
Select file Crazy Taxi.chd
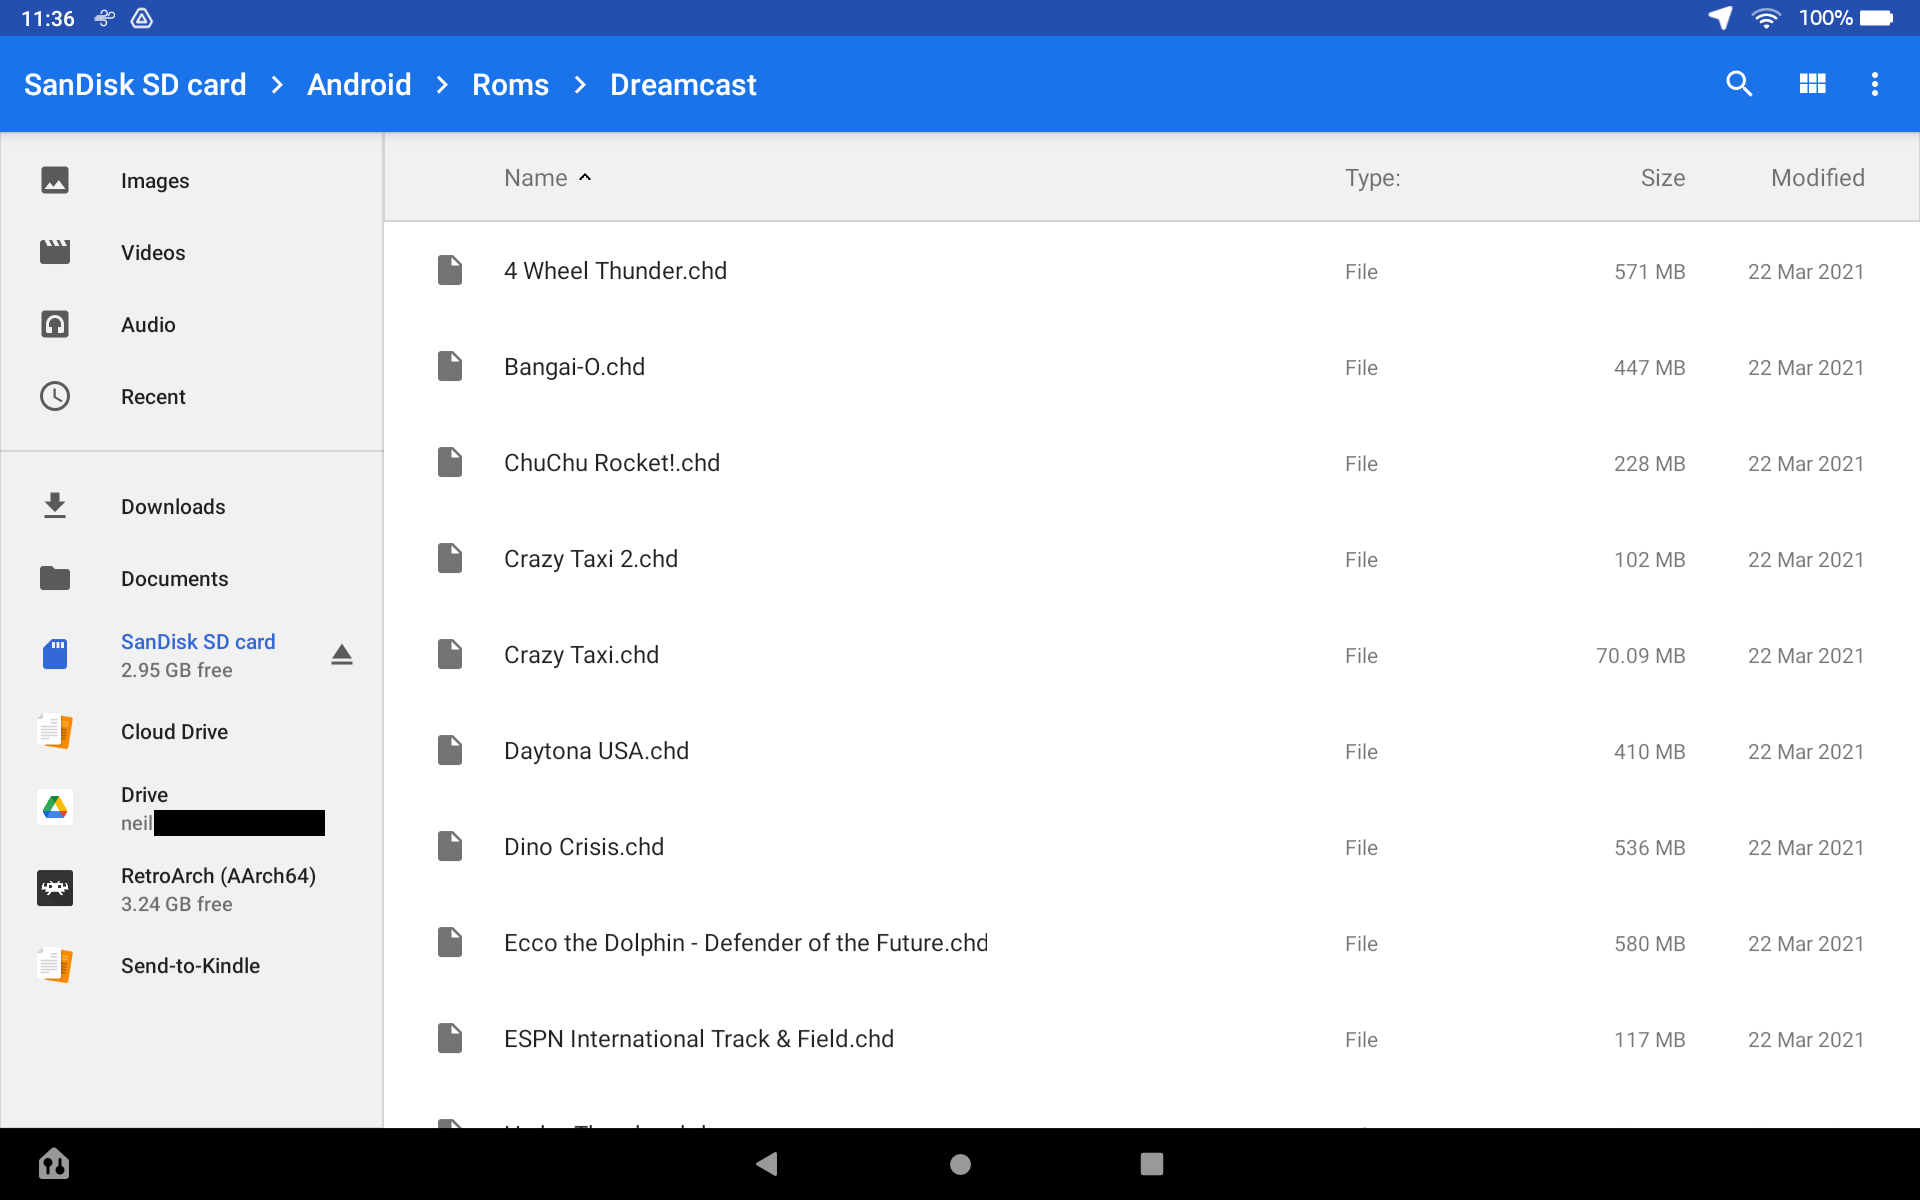(x=1152, y=655)
